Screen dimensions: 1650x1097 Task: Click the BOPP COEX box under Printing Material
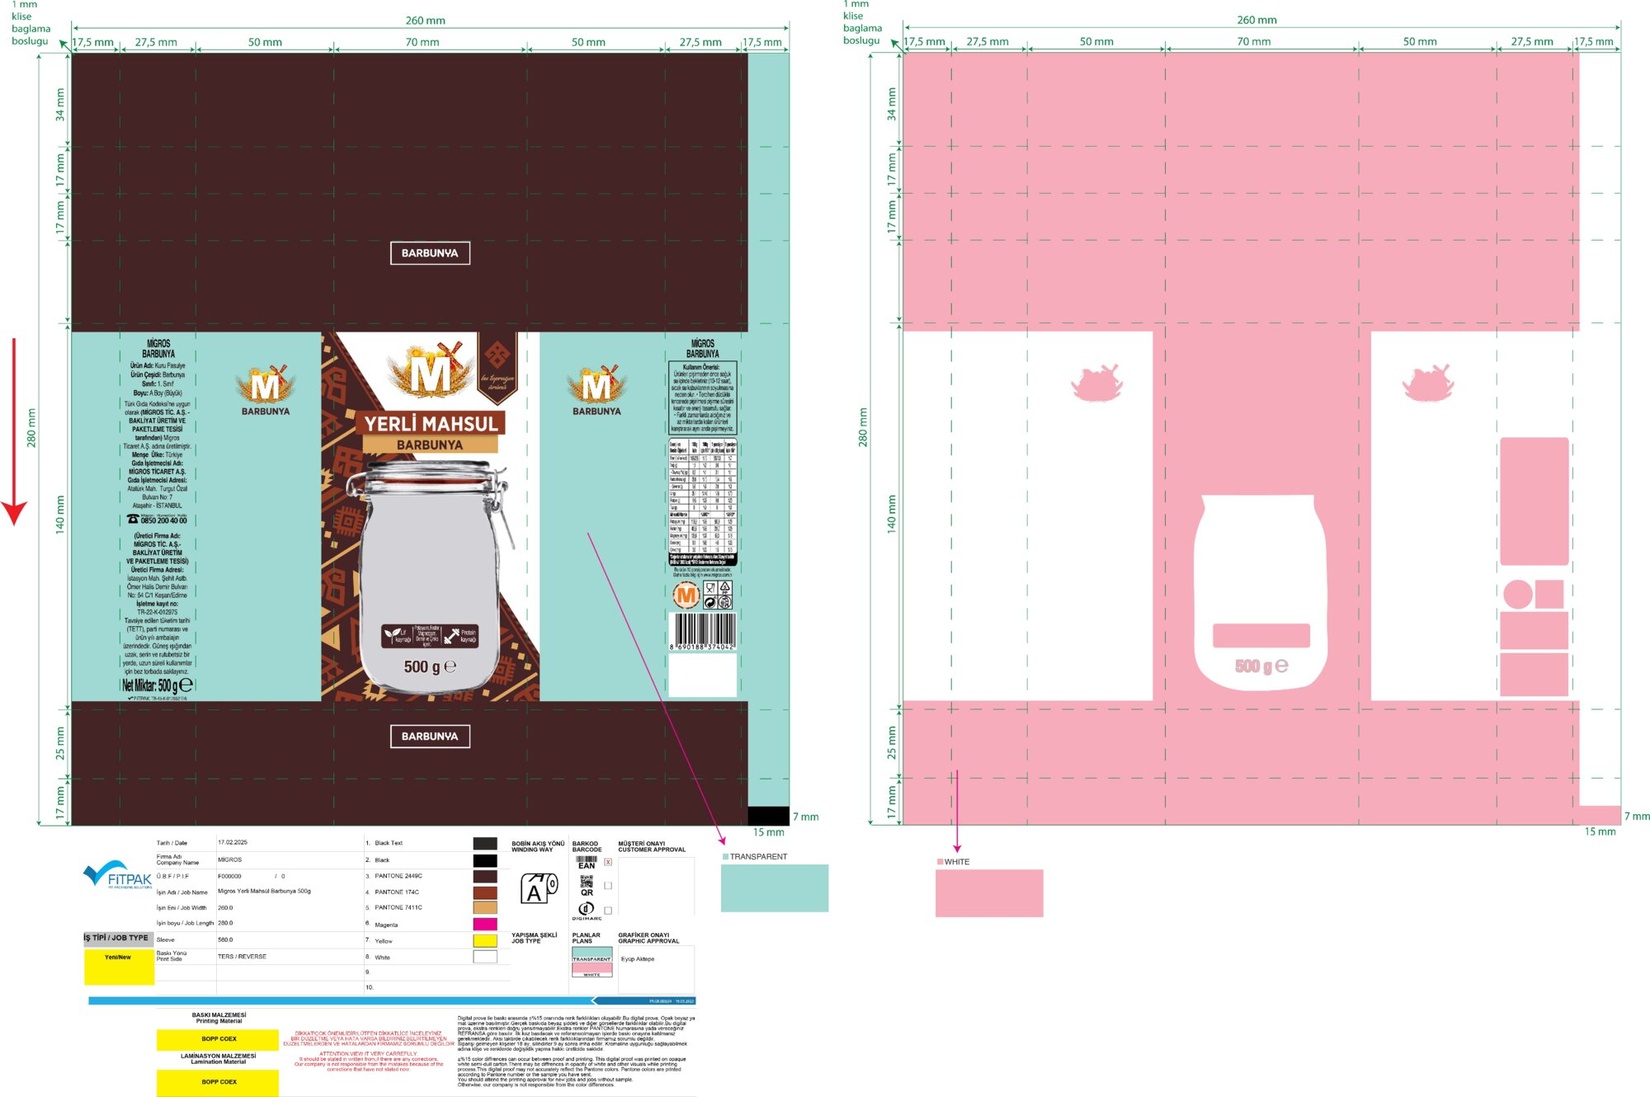(x=218, y=1039)
